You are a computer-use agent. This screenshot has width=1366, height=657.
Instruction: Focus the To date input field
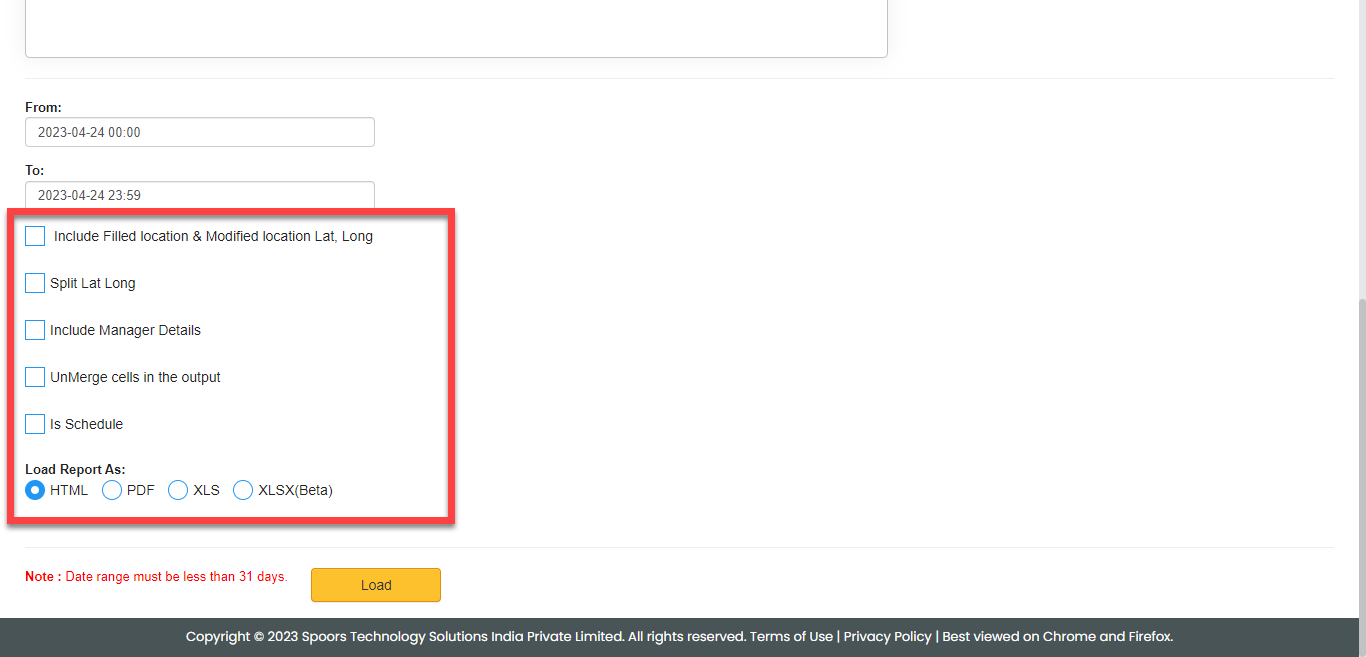200,195
